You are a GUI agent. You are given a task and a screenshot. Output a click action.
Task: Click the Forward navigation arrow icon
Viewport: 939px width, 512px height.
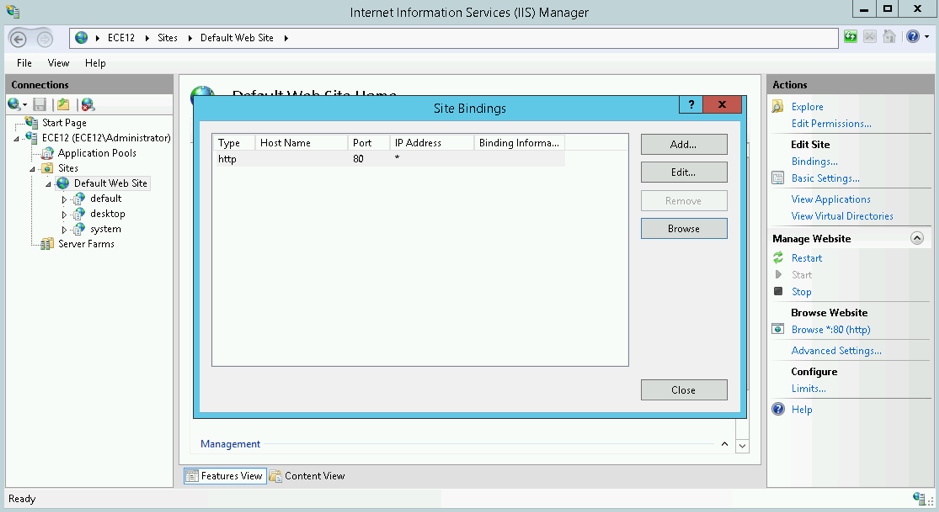coord(44,39)
